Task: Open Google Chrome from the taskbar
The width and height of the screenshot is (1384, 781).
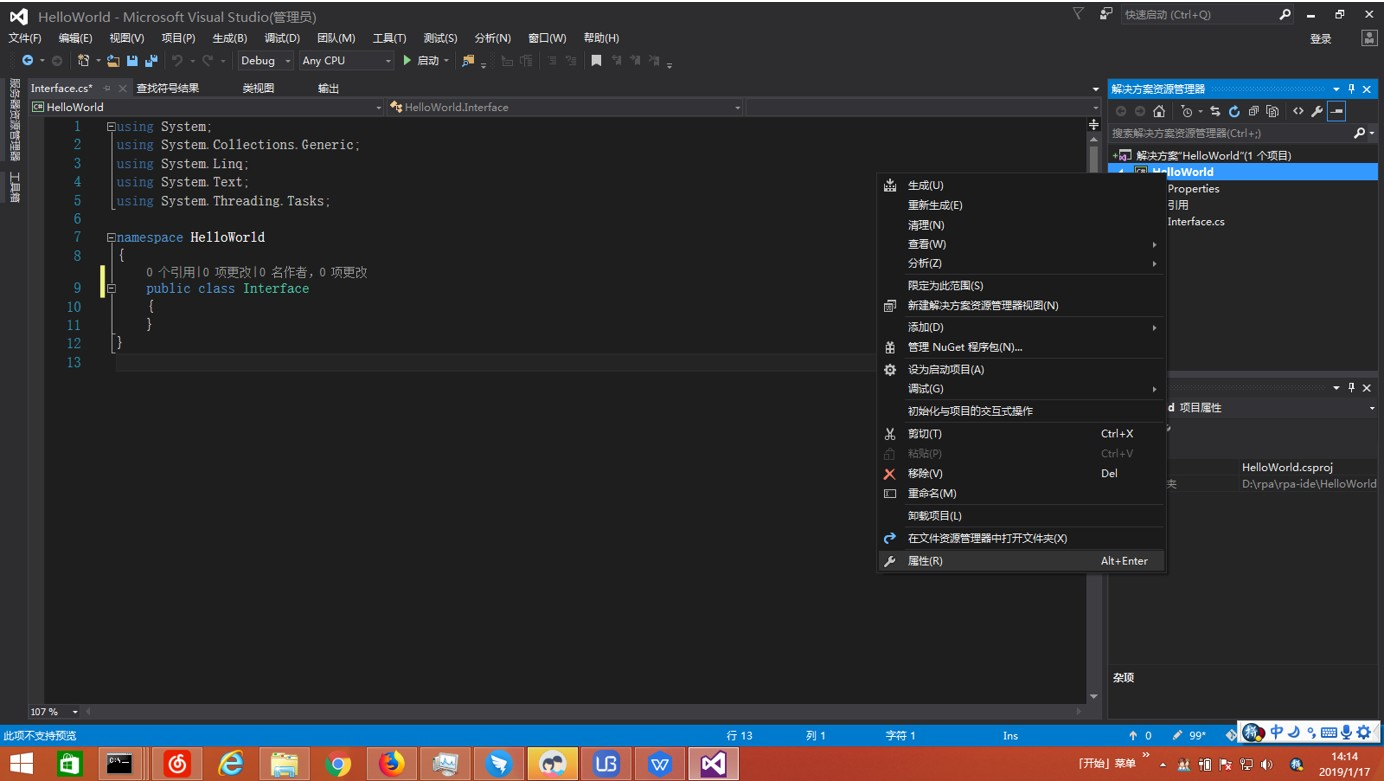Action: click(x=338, y=764)
